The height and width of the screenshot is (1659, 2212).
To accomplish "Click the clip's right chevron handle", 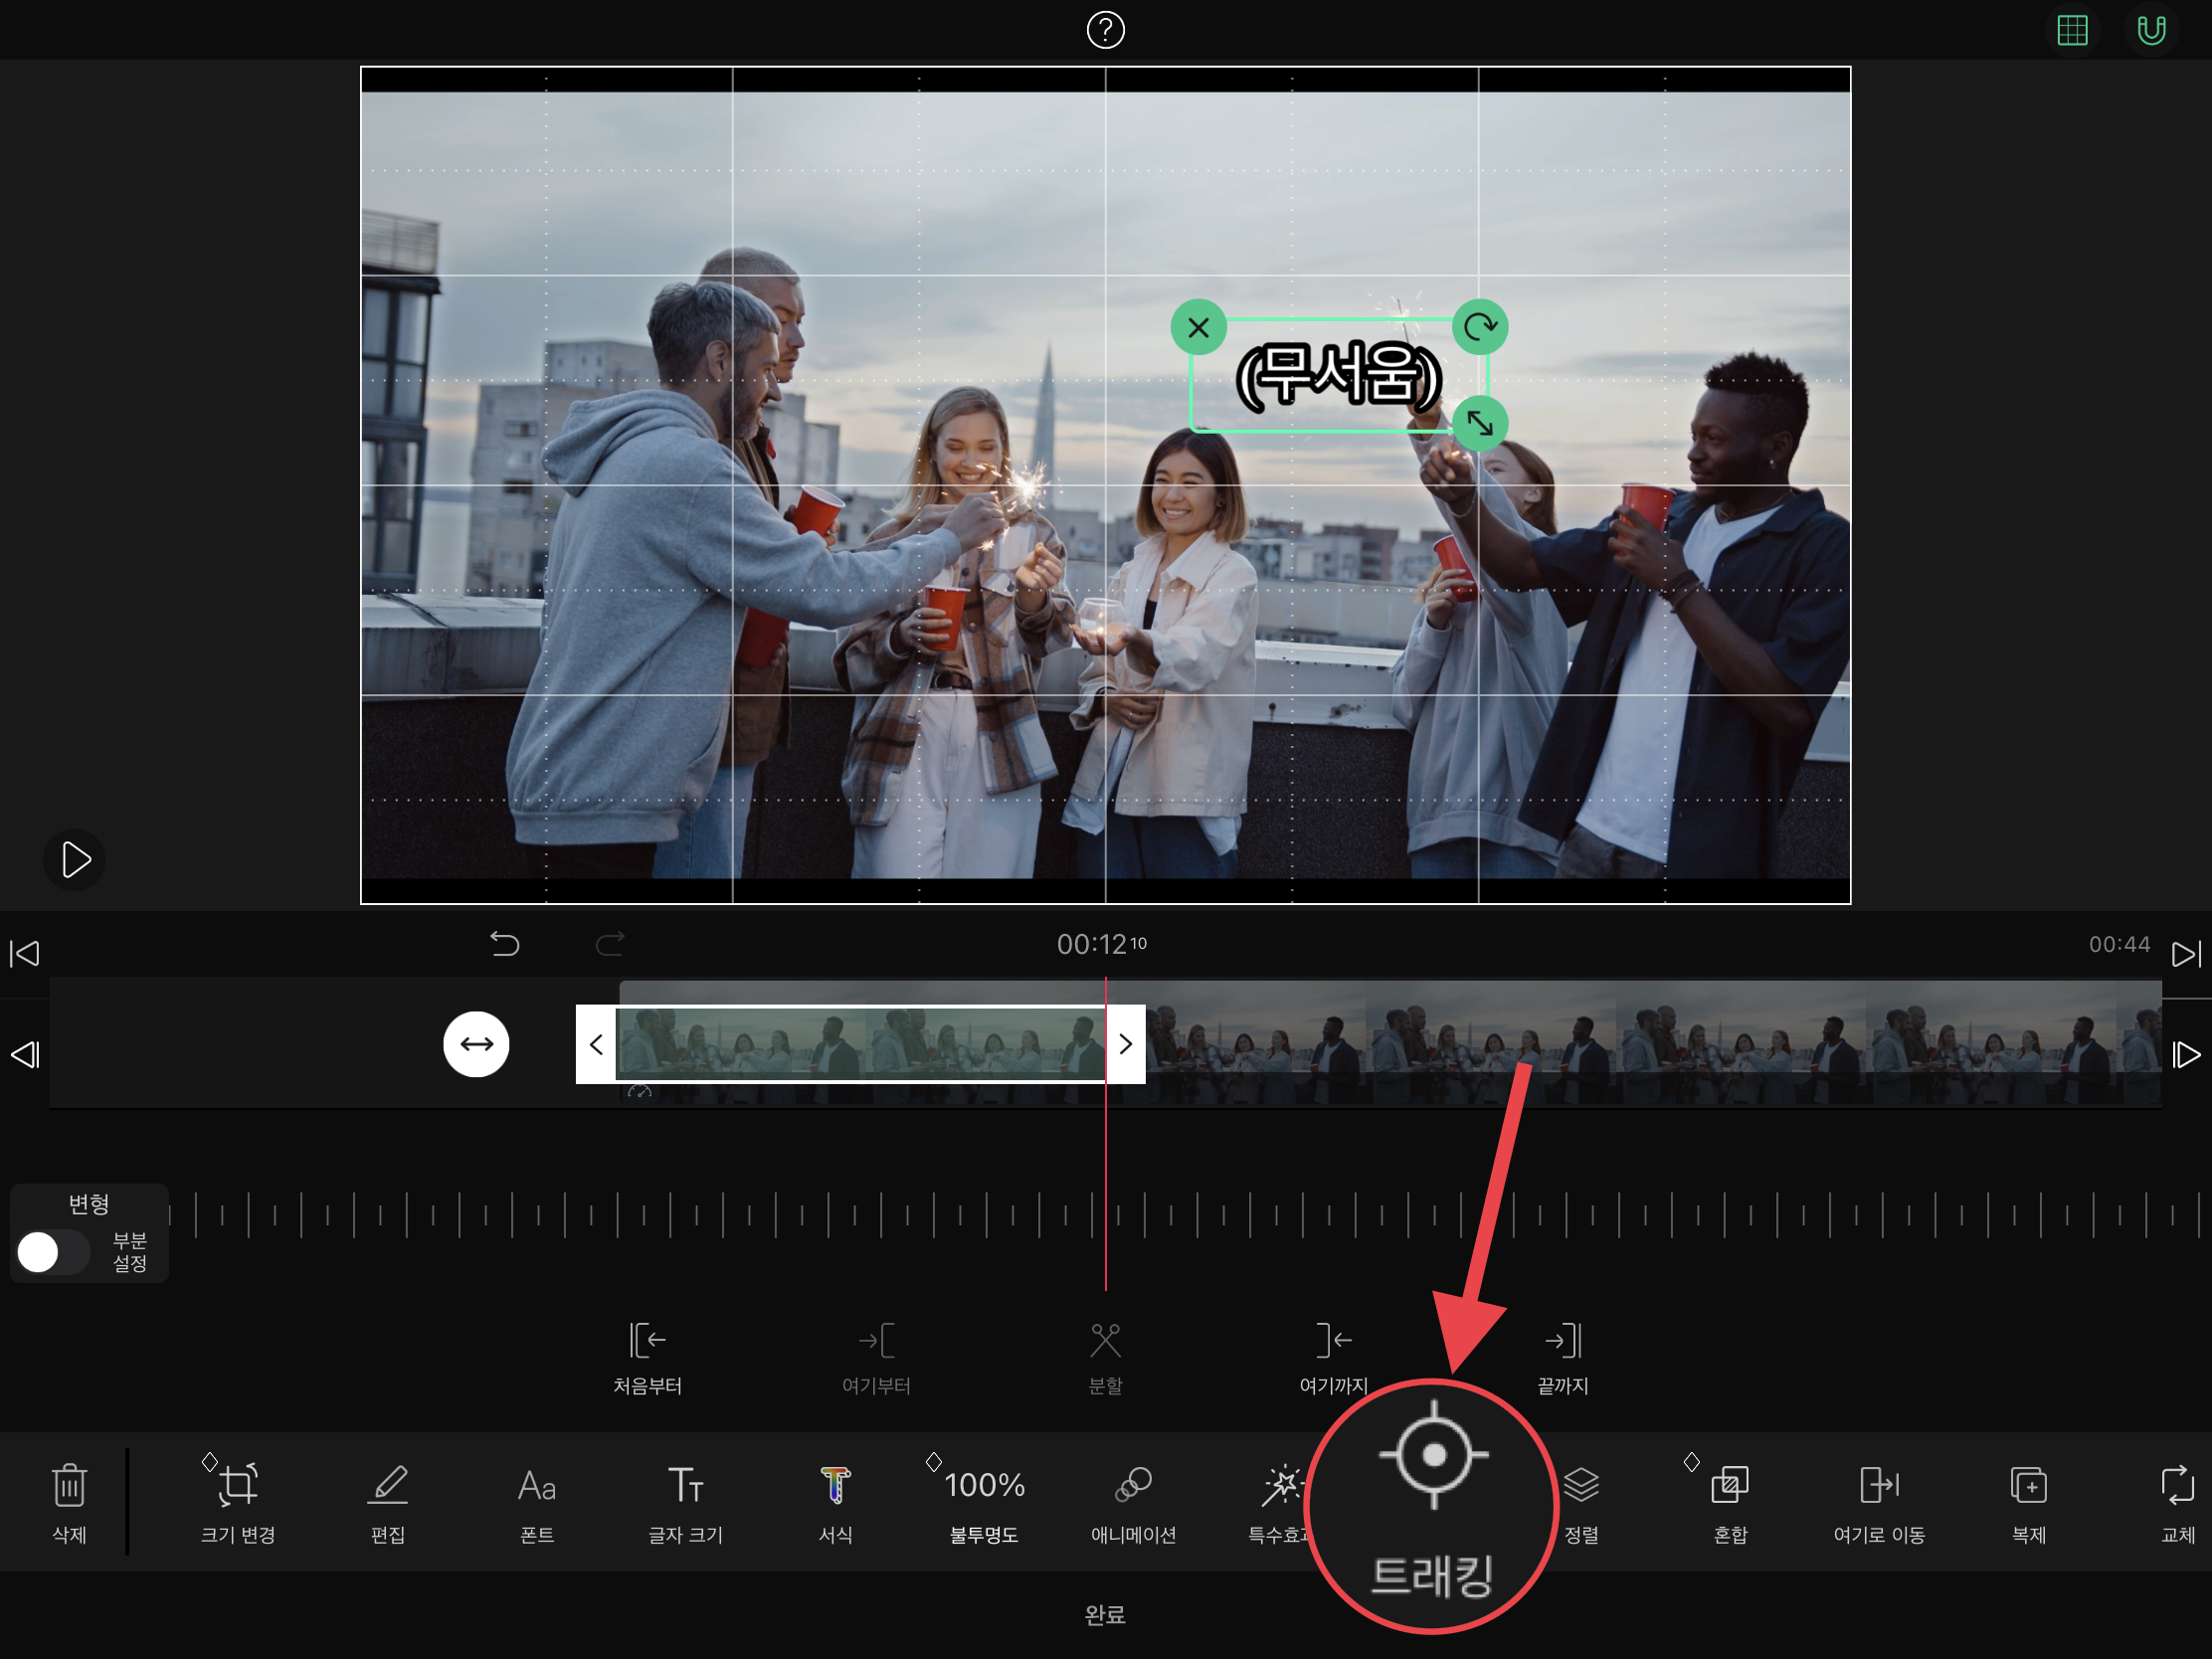I will coord(1125,1044).
